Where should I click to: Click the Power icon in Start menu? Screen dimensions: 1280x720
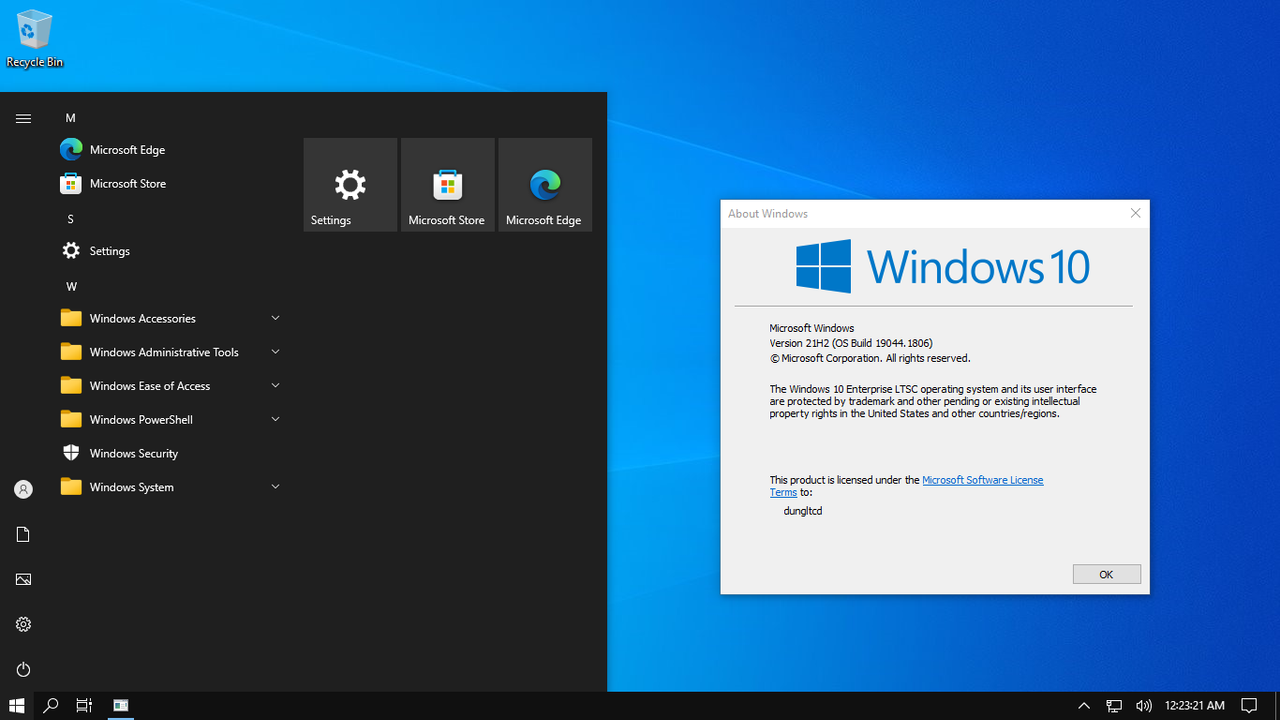(x=23, y=669)
